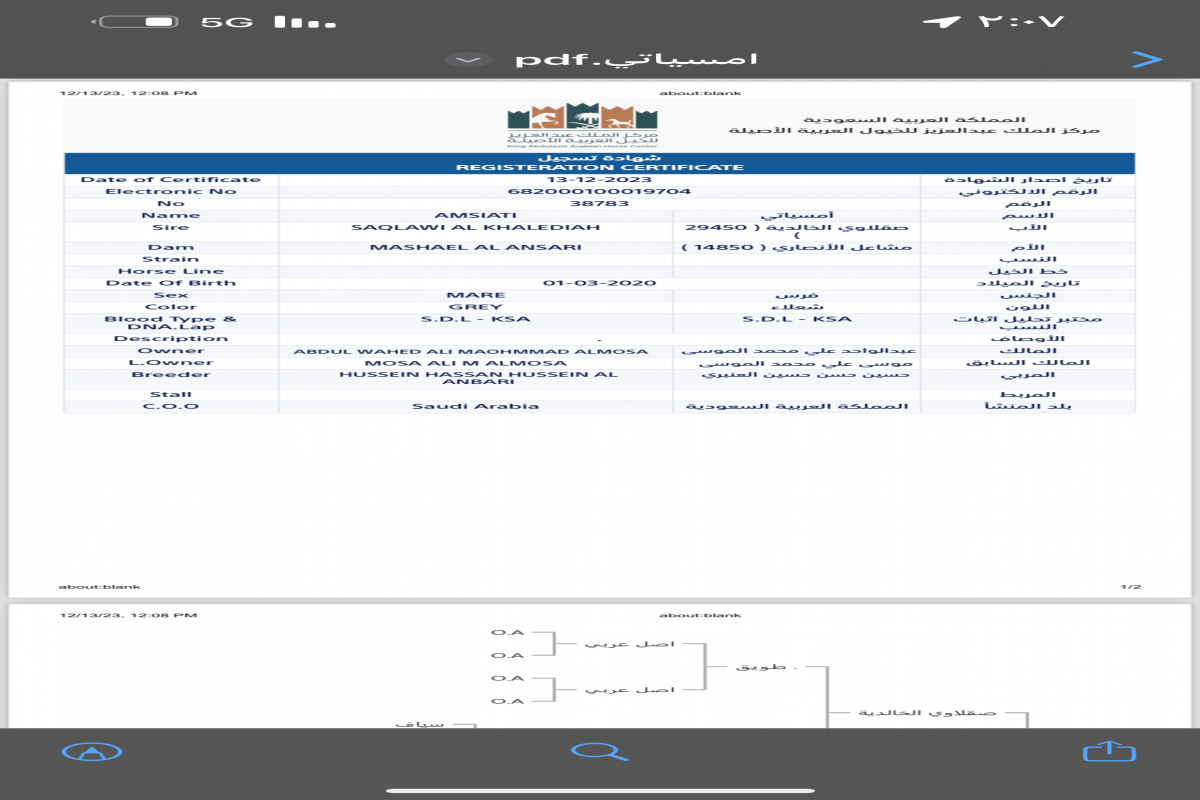Expand the title dropdown chevron
Image resolution: width=1200 pixels, height=800 pixels.
[467, 59]
